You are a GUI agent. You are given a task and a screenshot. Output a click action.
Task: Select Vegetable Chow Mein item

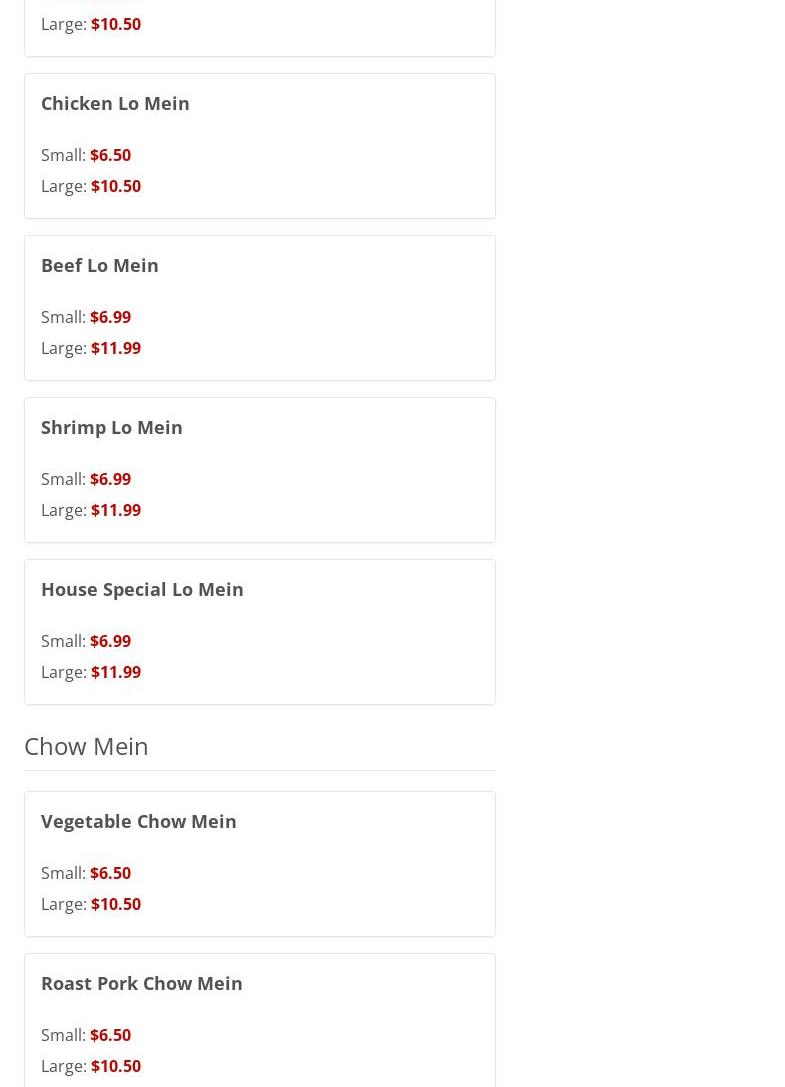click(139, 821)
